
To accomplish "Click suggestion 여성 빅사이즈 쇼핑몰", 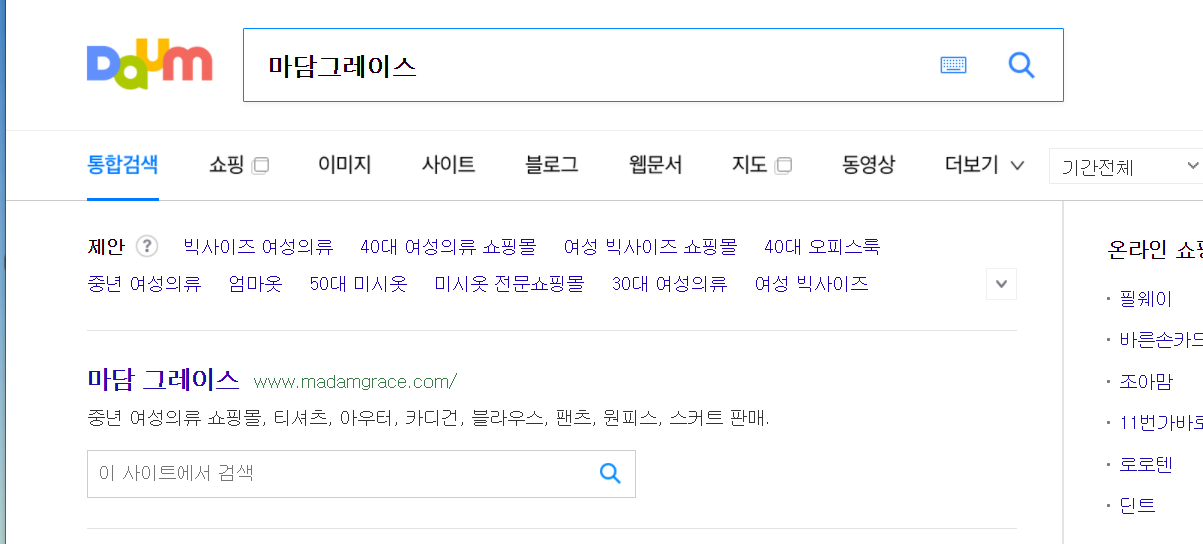I will pos(650,246).
